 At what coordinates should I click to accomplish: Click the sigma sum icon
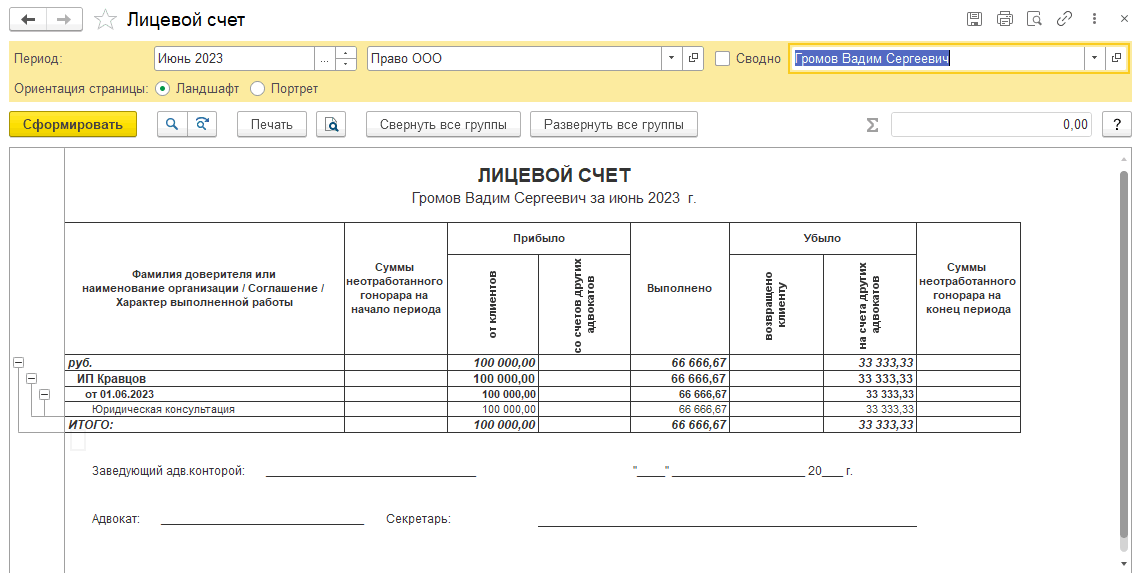pos(871,125)
